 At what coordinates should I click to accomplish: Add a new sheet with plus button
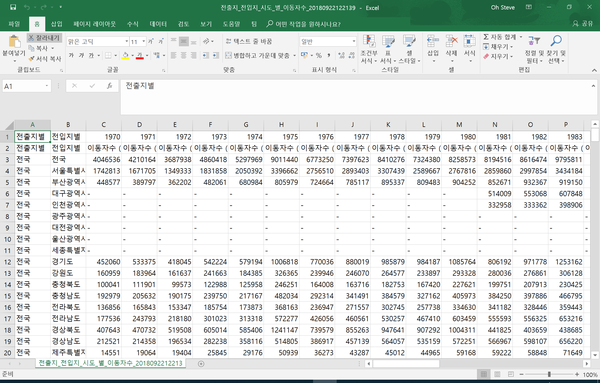pyautogui.click(x=201, y=364)
